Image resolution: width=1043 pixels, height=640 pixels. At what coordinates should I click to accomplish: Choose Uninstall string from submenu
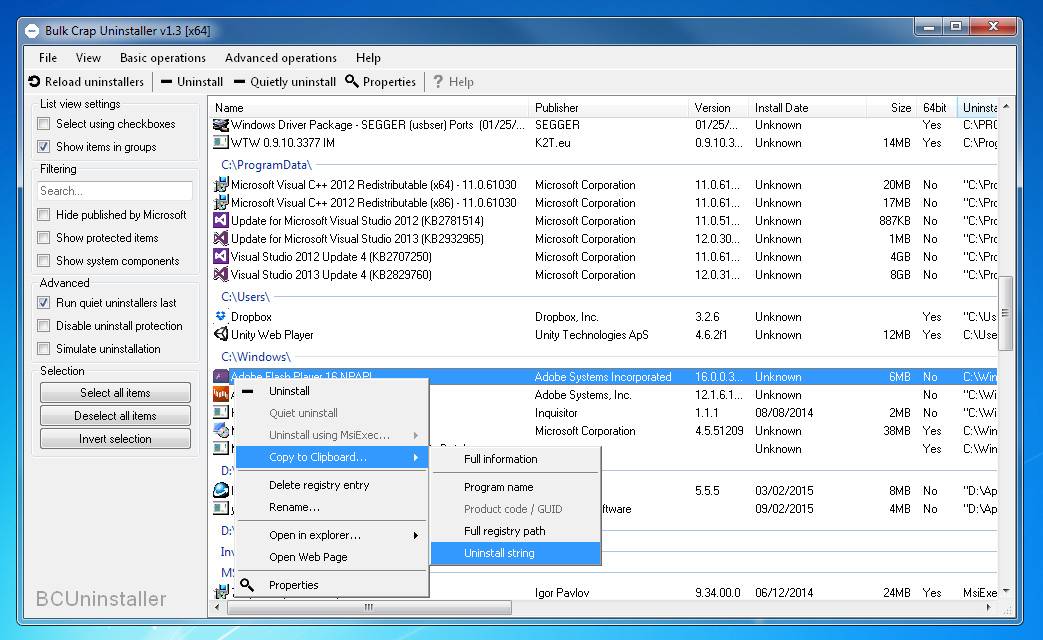point(499,553)
